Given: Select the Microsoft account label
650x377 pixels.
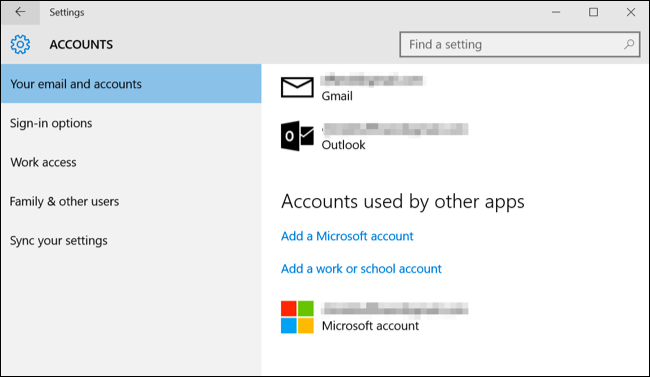Looking at the screenshot, I should tap(370, 326).
